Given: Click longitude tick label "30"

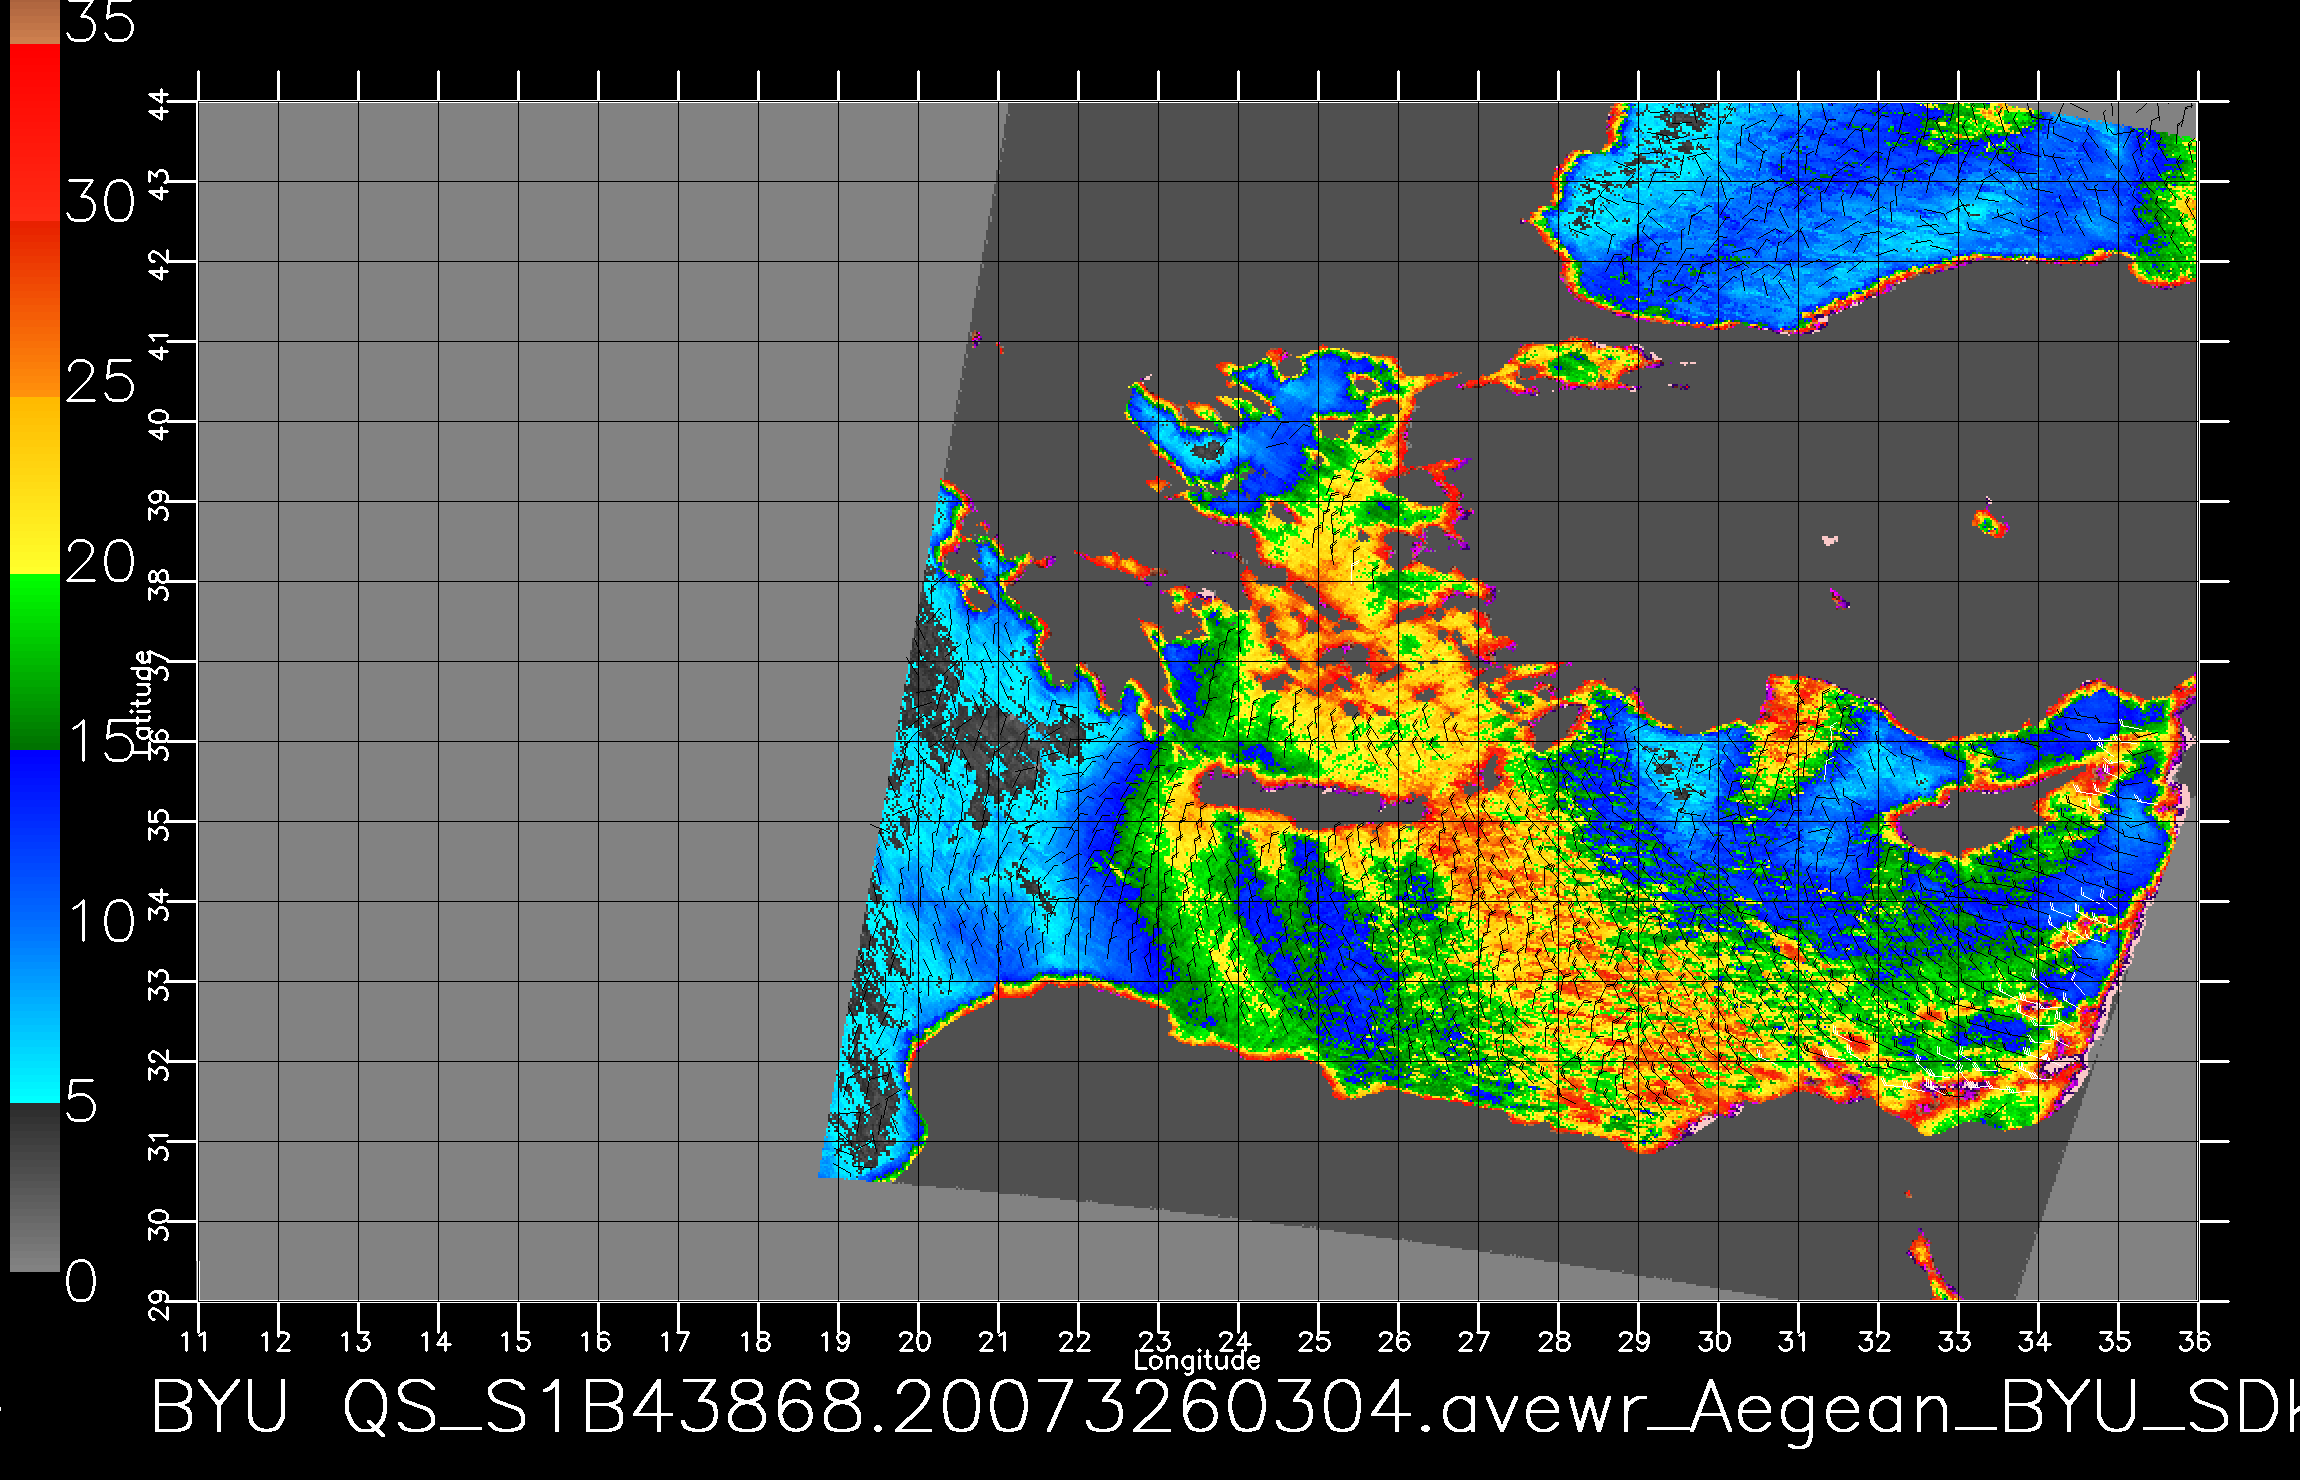Looking at the screenshot, I should tap(1715, 1341).
